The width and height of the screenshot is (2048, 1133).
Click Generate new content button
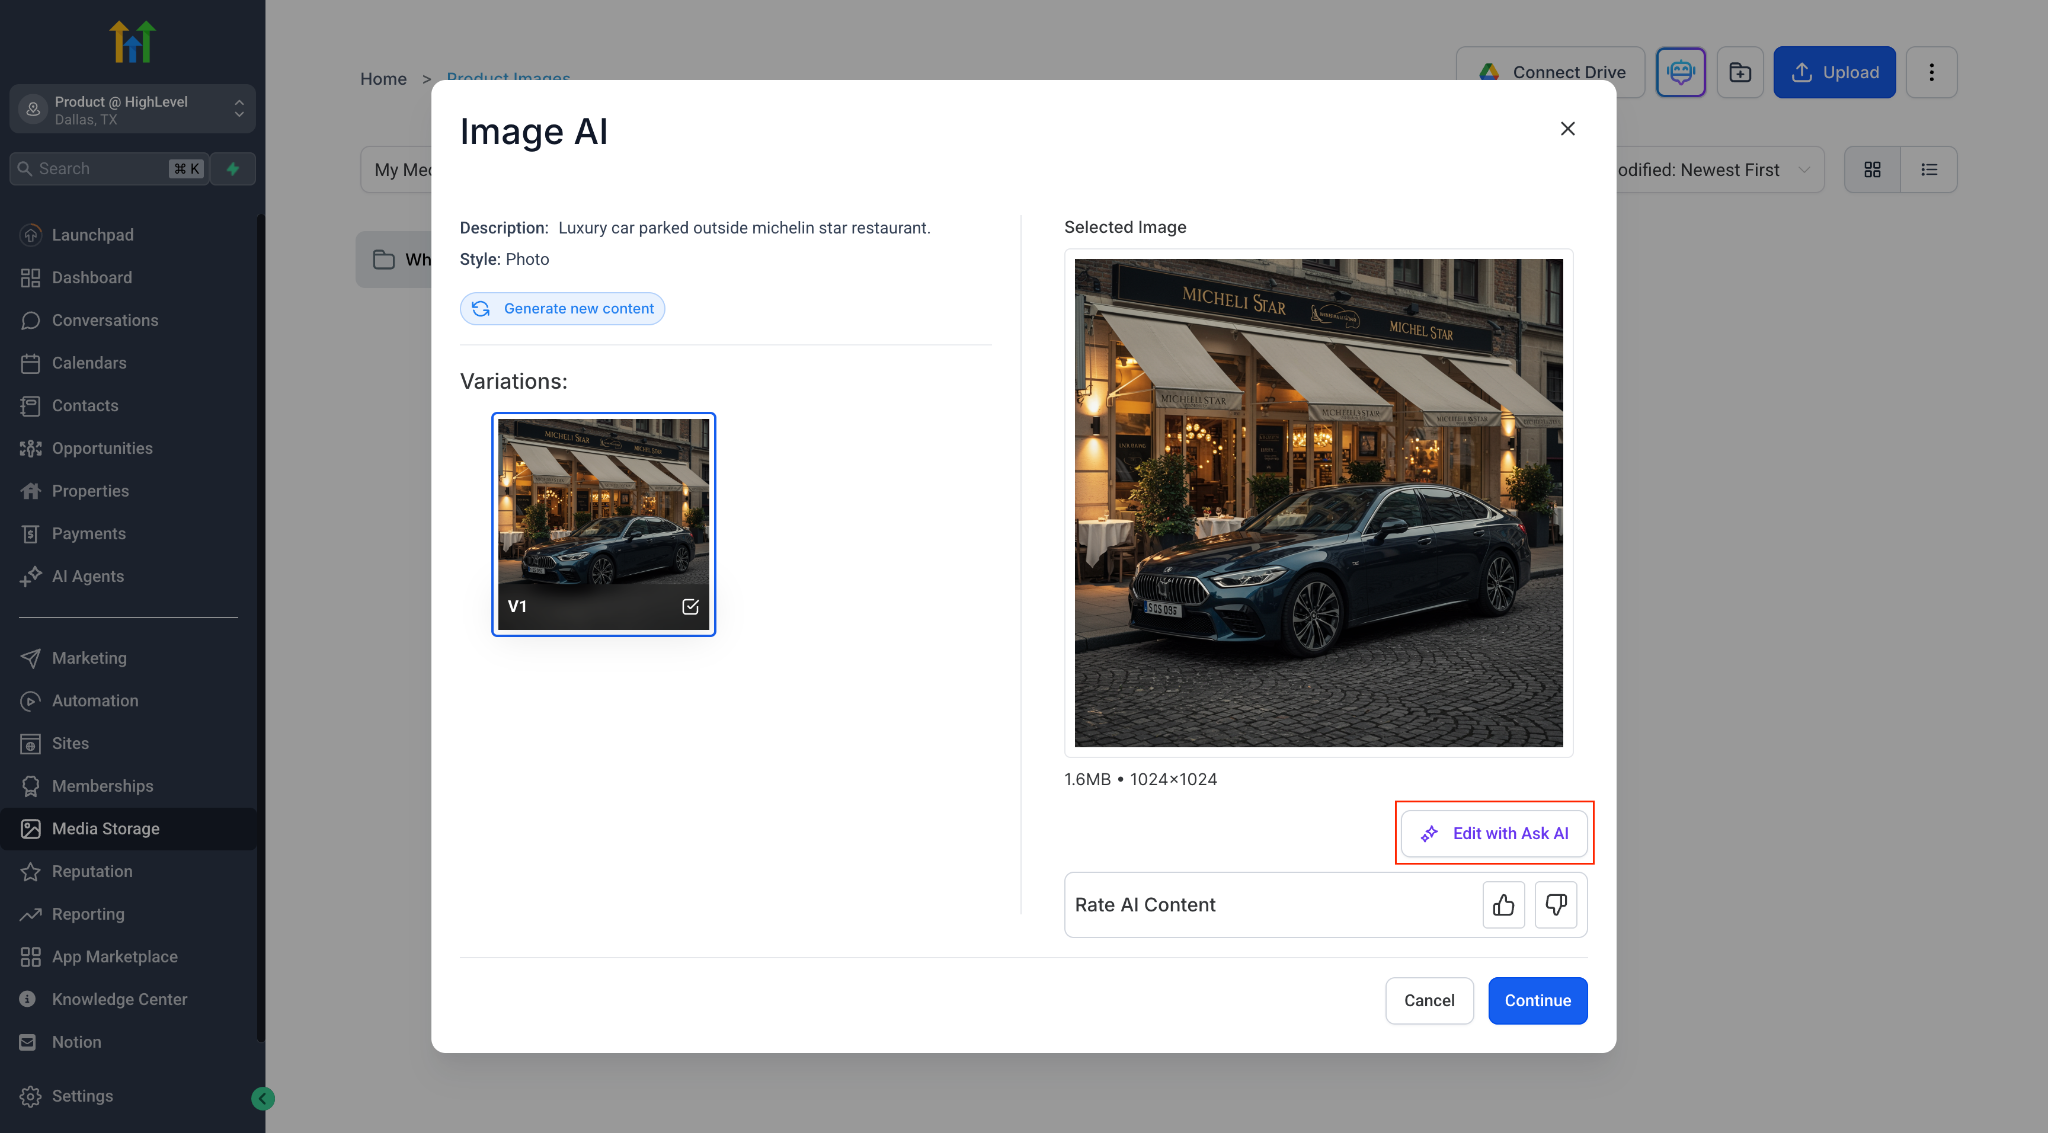pyautogui.click(x=562, y=308)
